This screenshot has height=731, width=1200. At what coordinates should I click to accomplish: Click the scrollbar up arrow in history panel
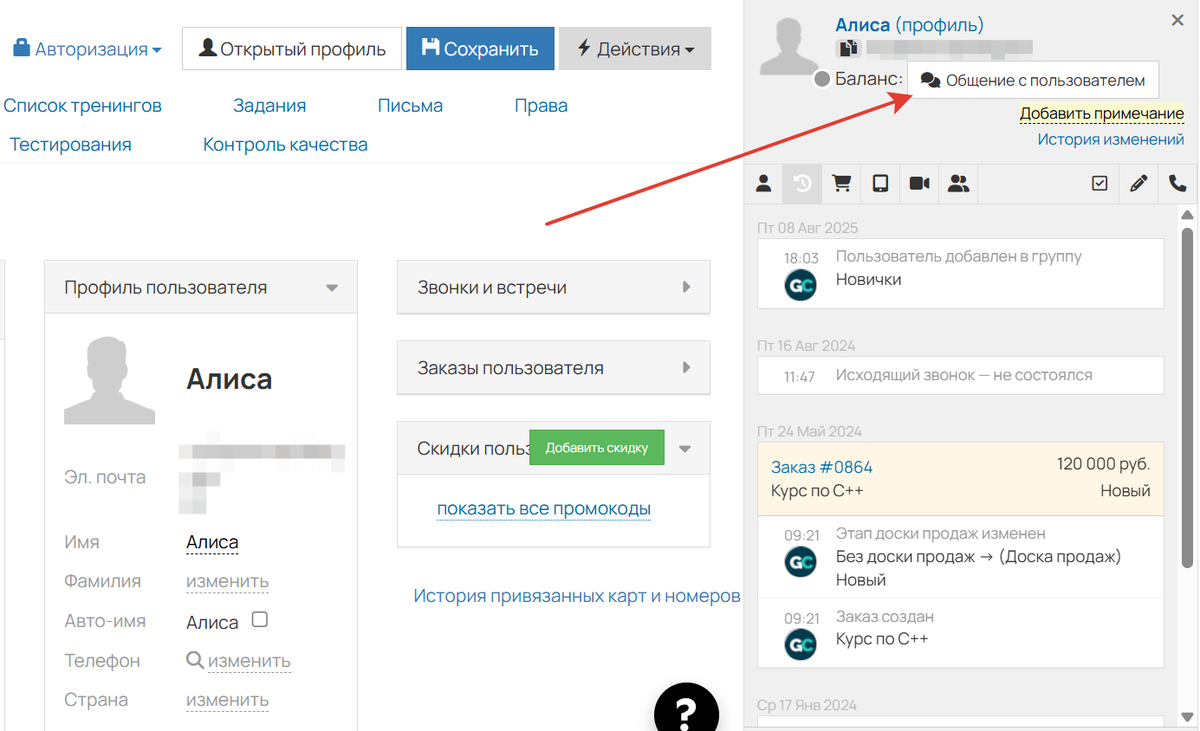1188,214
